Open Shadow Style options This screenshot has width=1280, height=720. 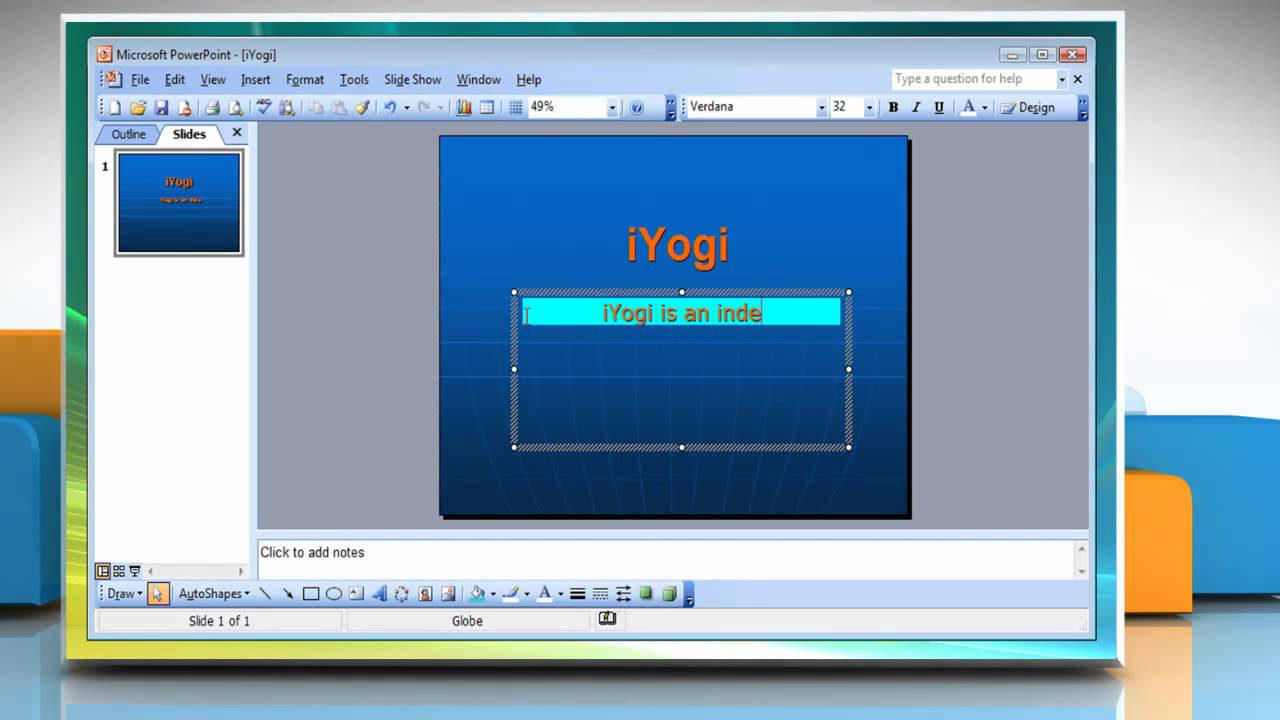click(646, 594)
